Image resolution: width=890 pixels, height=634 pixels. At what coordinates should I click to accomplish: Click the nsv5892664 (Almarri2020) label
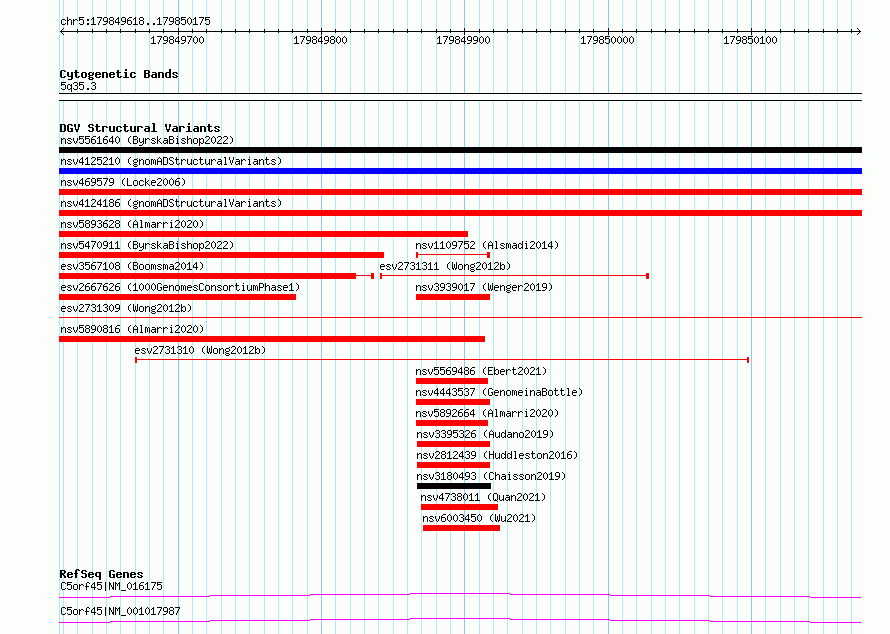[x=487, y=413]
